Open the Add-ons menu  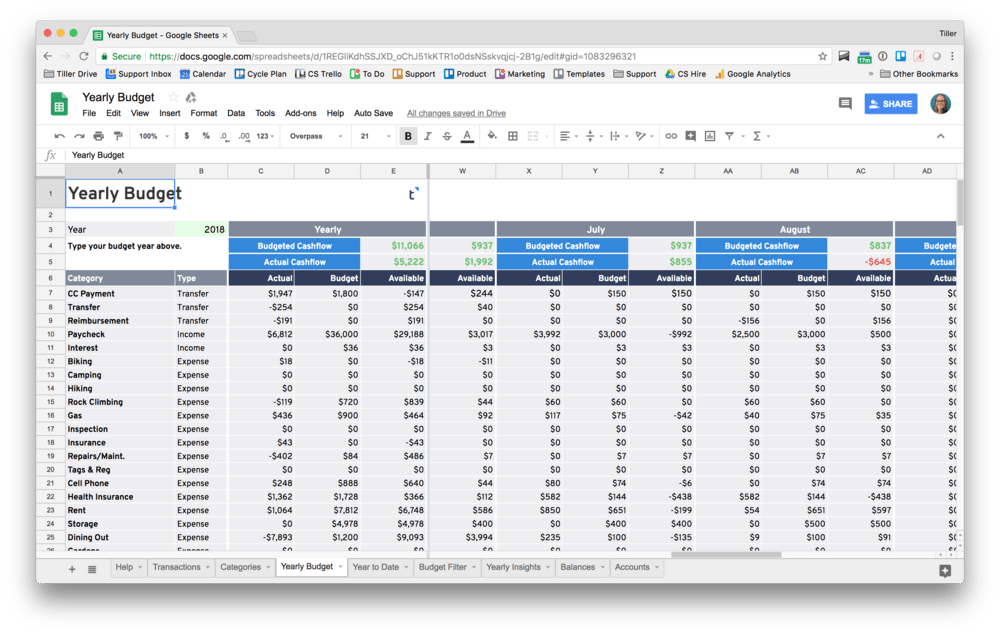[300, 113]
